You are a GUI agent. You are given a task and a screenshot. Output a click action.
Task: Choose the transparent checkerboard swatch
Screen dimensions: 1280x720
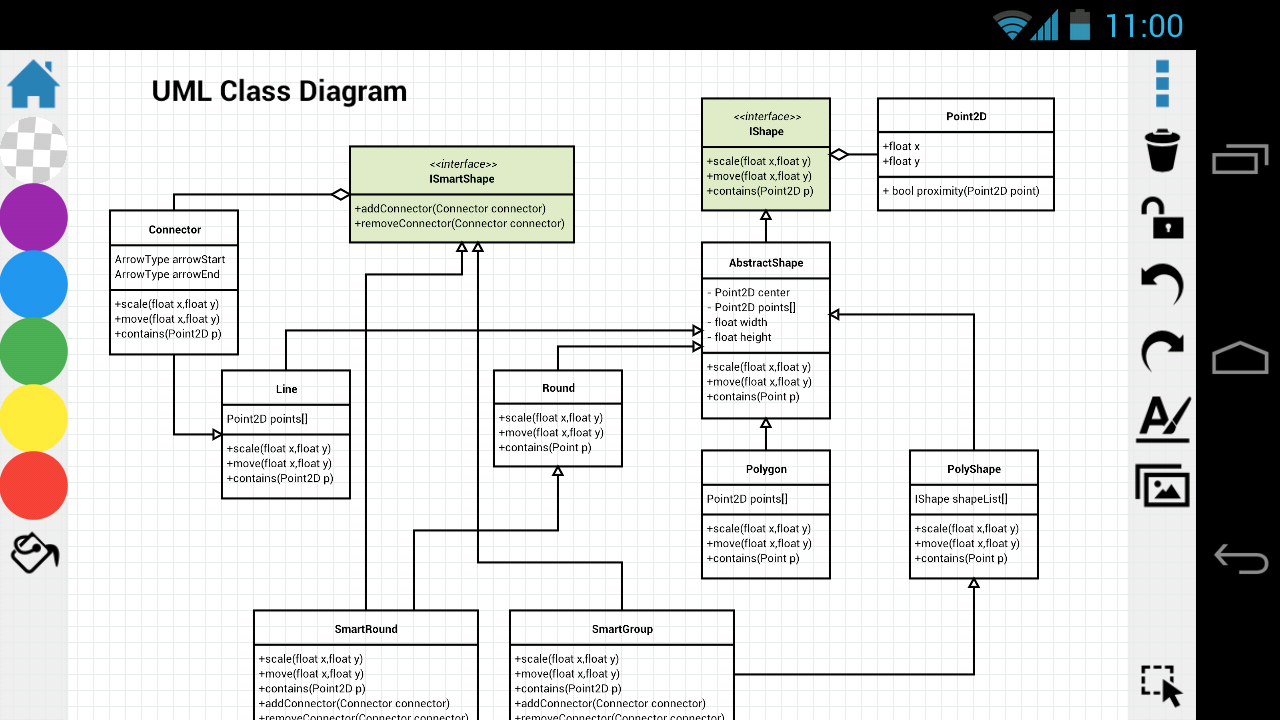33,150
